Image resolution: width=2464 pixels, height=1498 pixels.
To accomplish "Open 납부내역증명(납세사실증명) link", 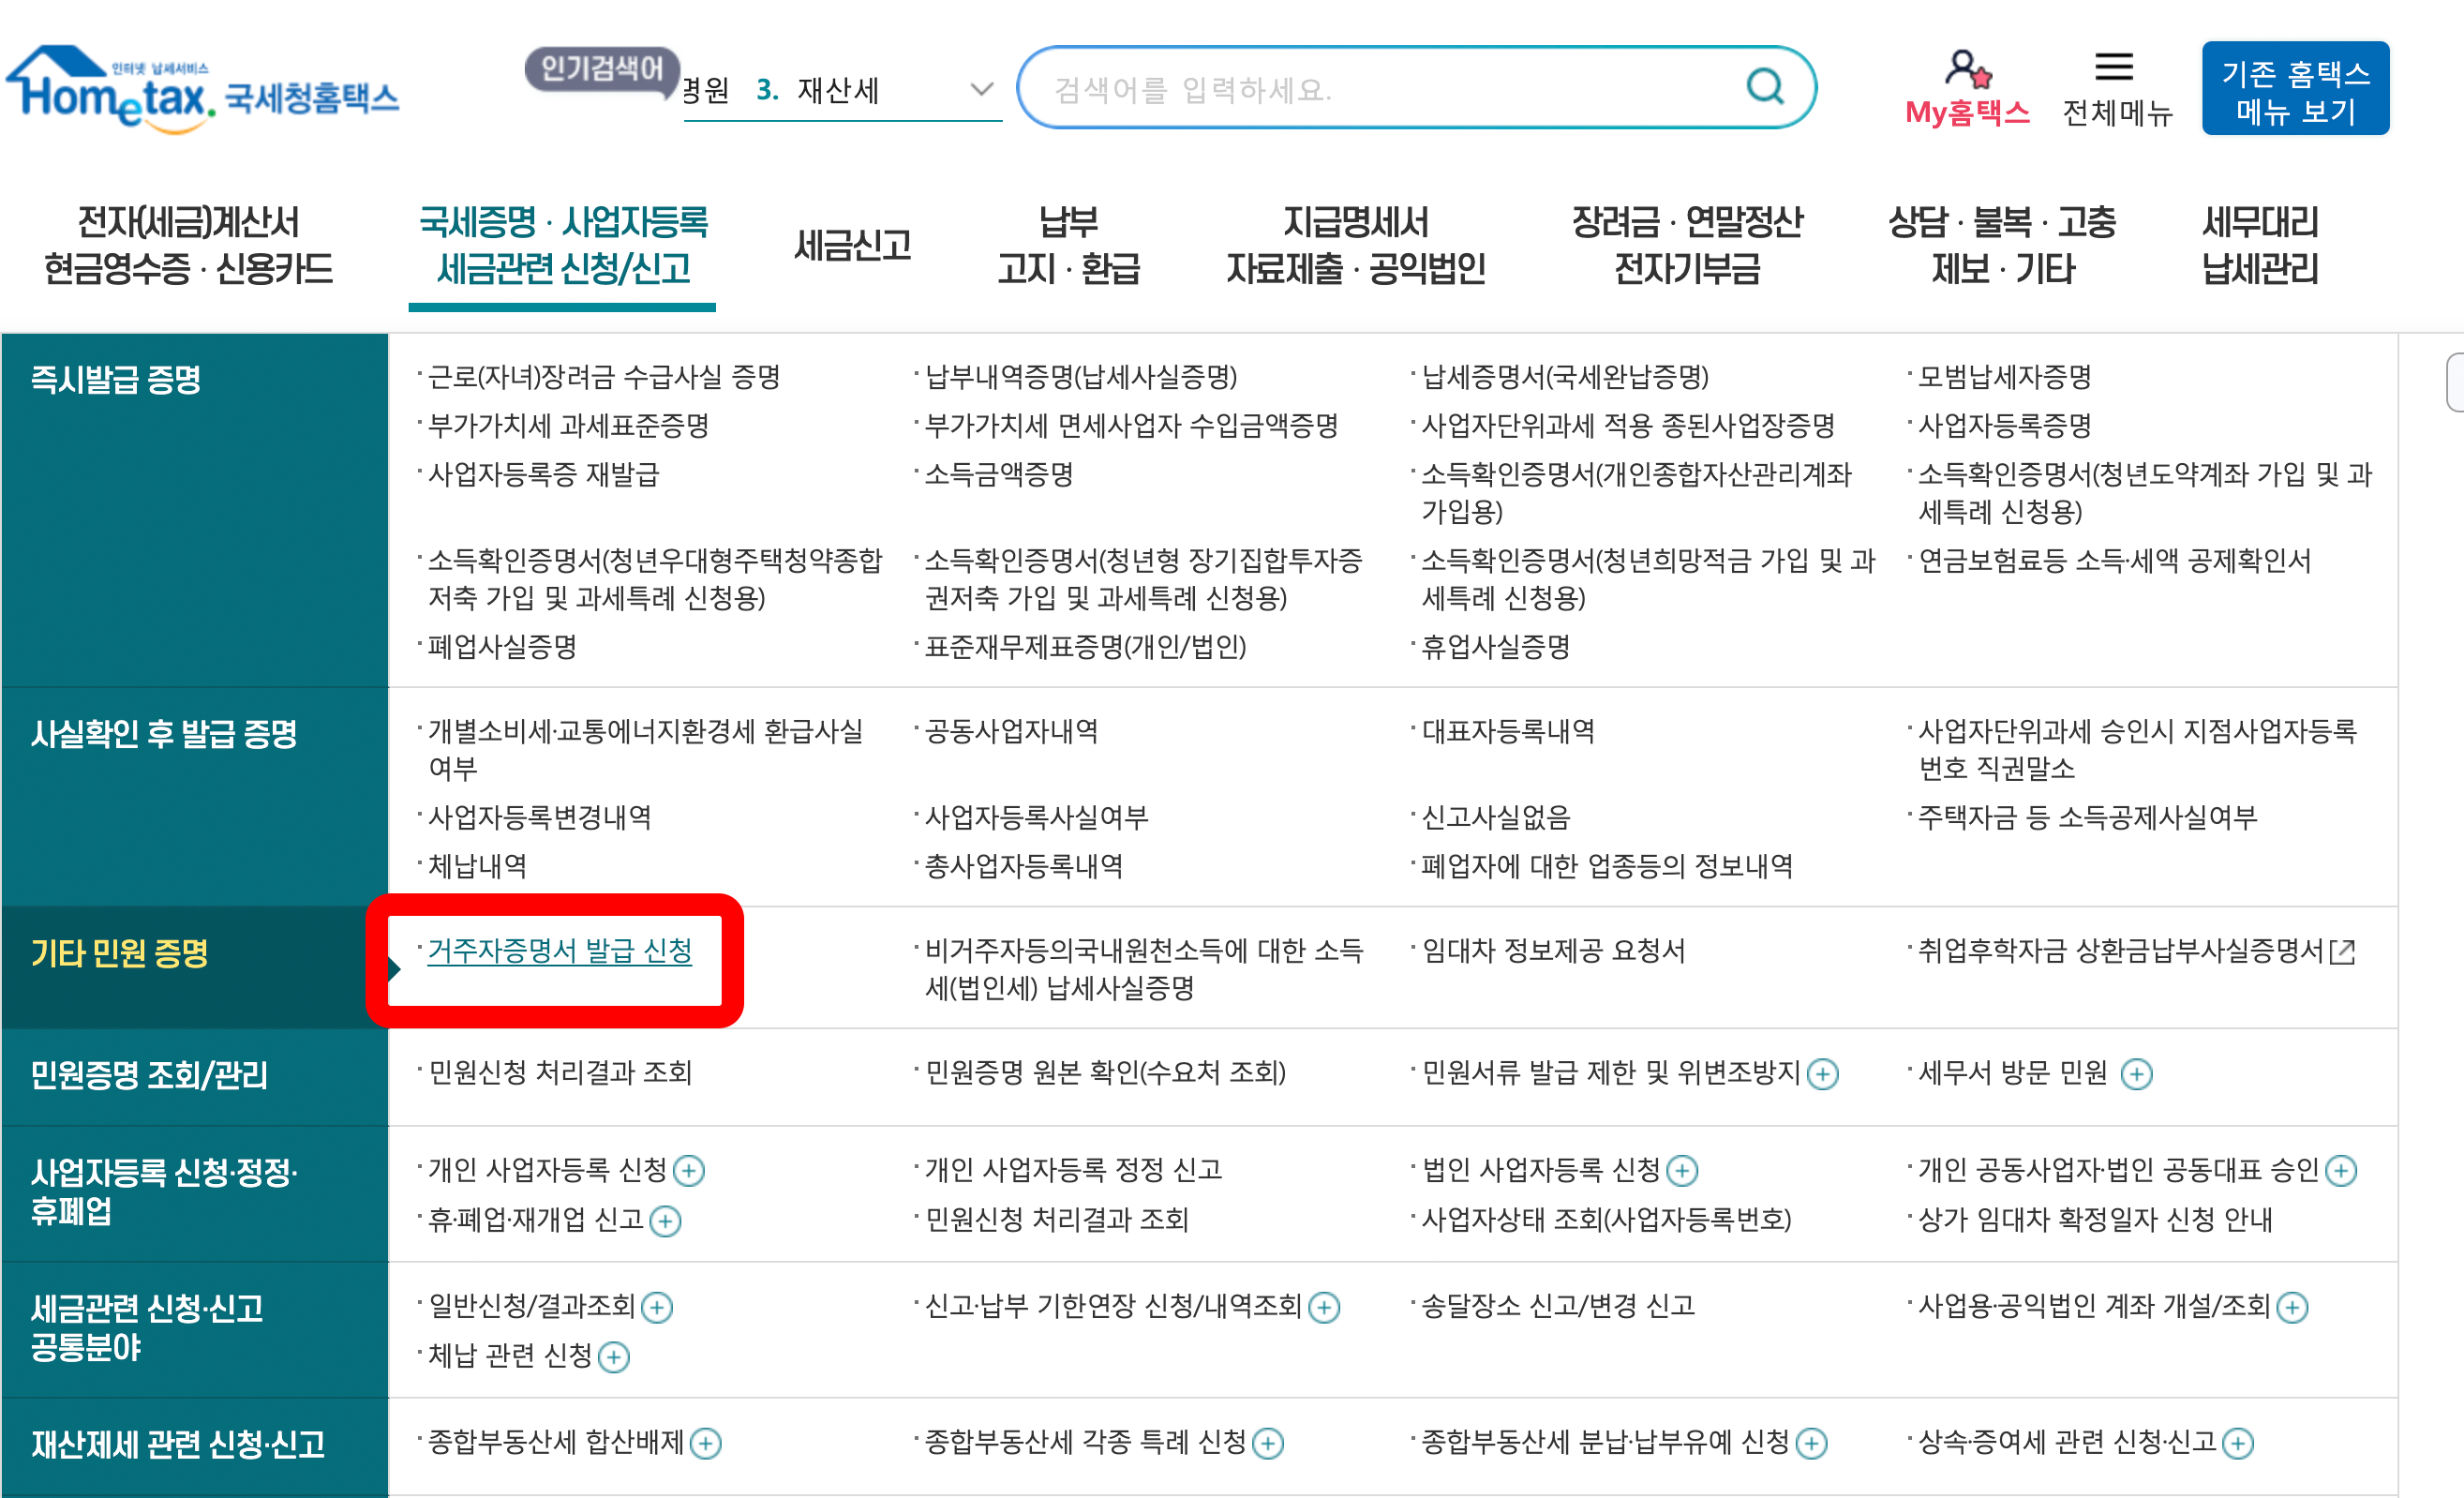I will click(1081, 377).
